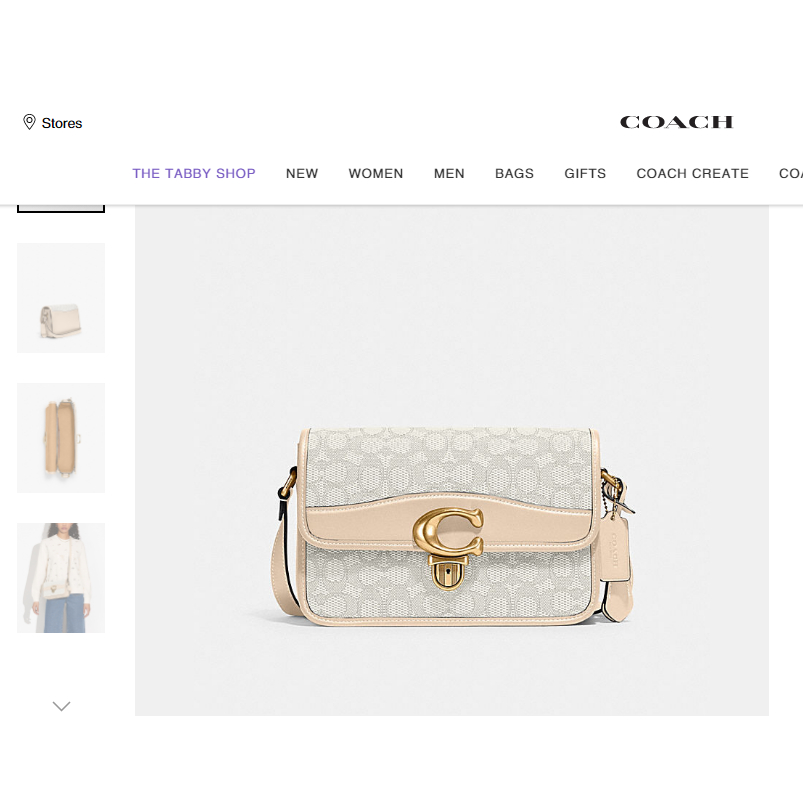Click the partially visible last nav item
Viewport: 803px width, 803px height.
click(791, 174)
